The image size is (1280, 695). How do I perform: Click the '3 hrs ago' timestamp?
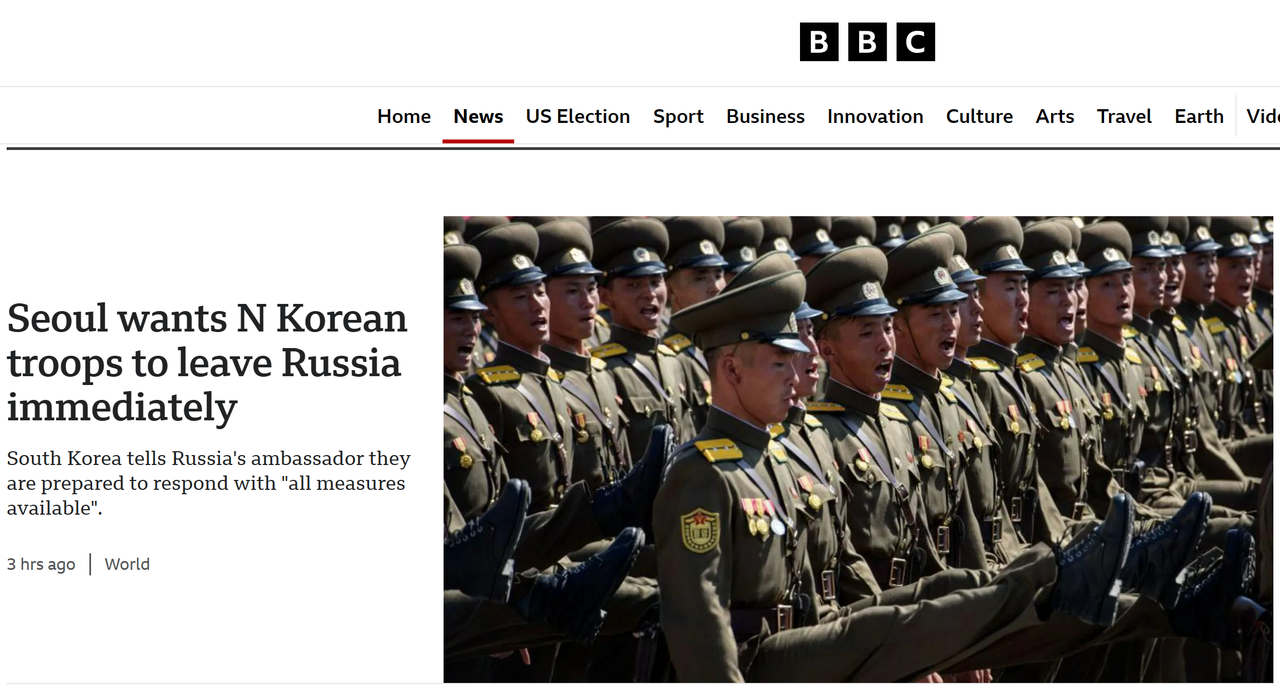coord(41,564)
